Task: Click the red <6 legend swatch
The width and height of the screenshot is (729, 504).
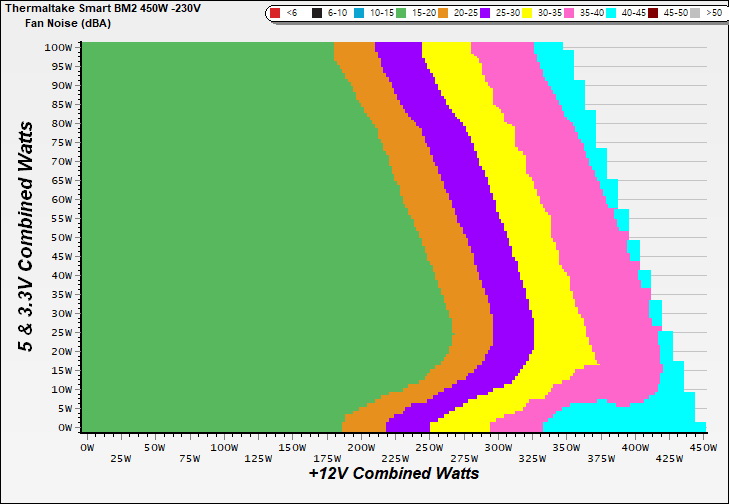Action: click(x=276, y=13)
